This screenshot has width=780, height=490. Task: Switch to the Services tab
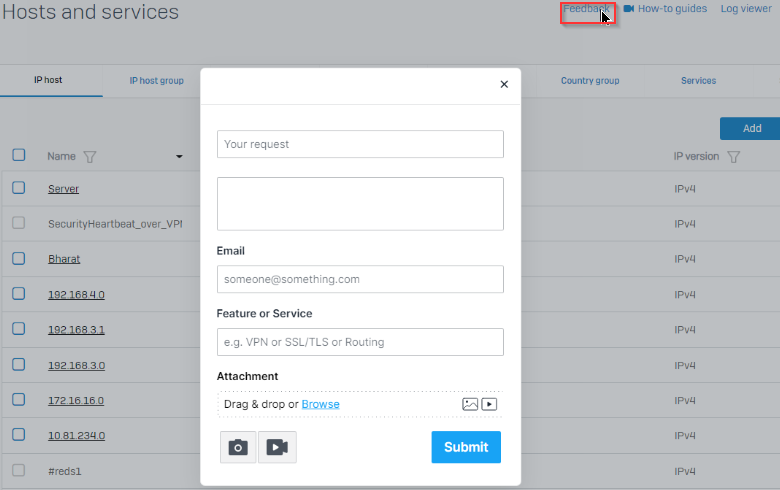698,81
